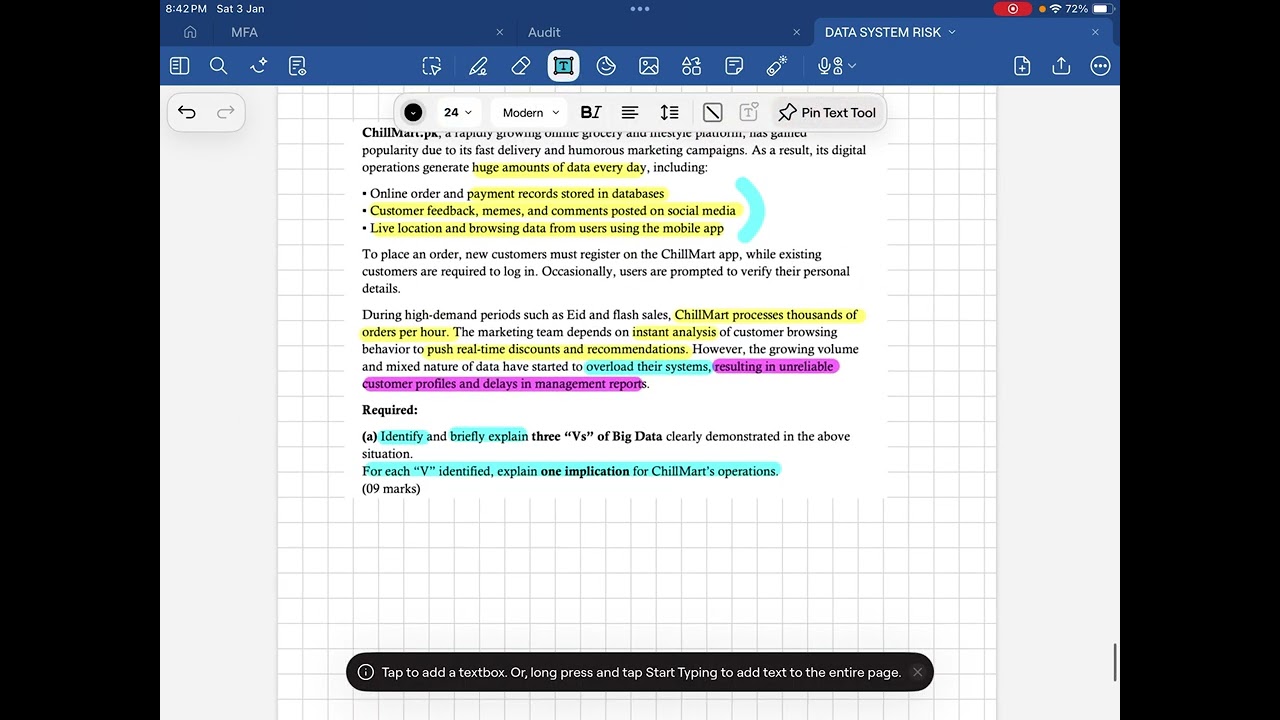Expand the microphone options chevron

(852, 66)
